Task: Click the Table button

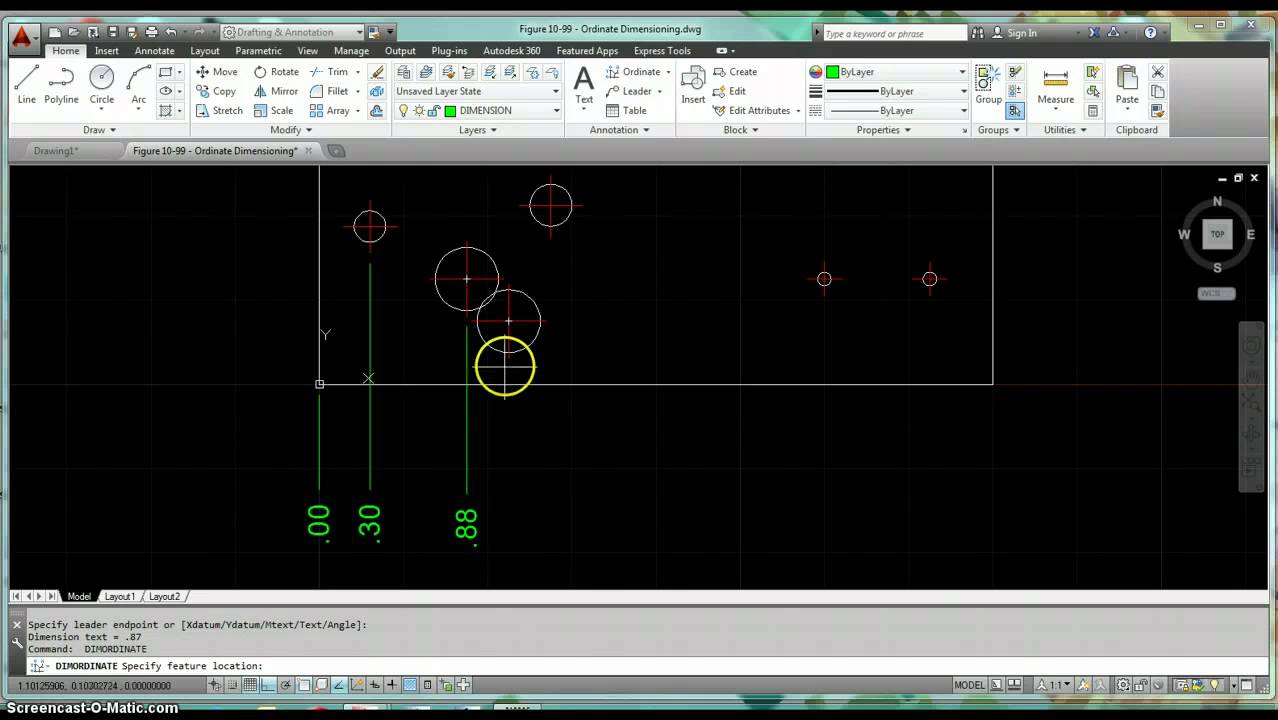Action: [x=626, y=110]
